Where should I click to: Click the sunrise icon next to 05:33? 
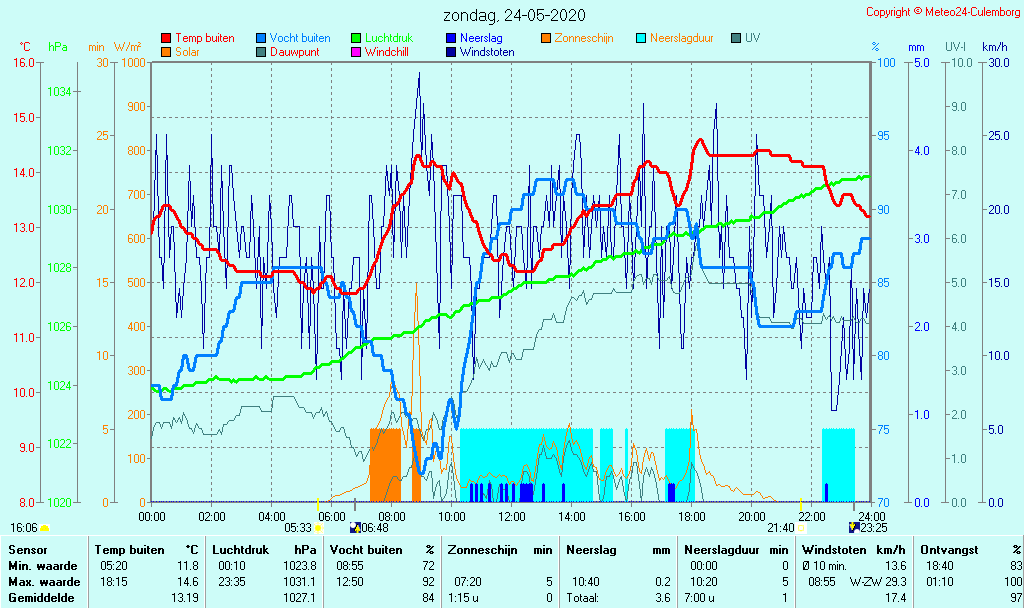(x=318, y=528)
